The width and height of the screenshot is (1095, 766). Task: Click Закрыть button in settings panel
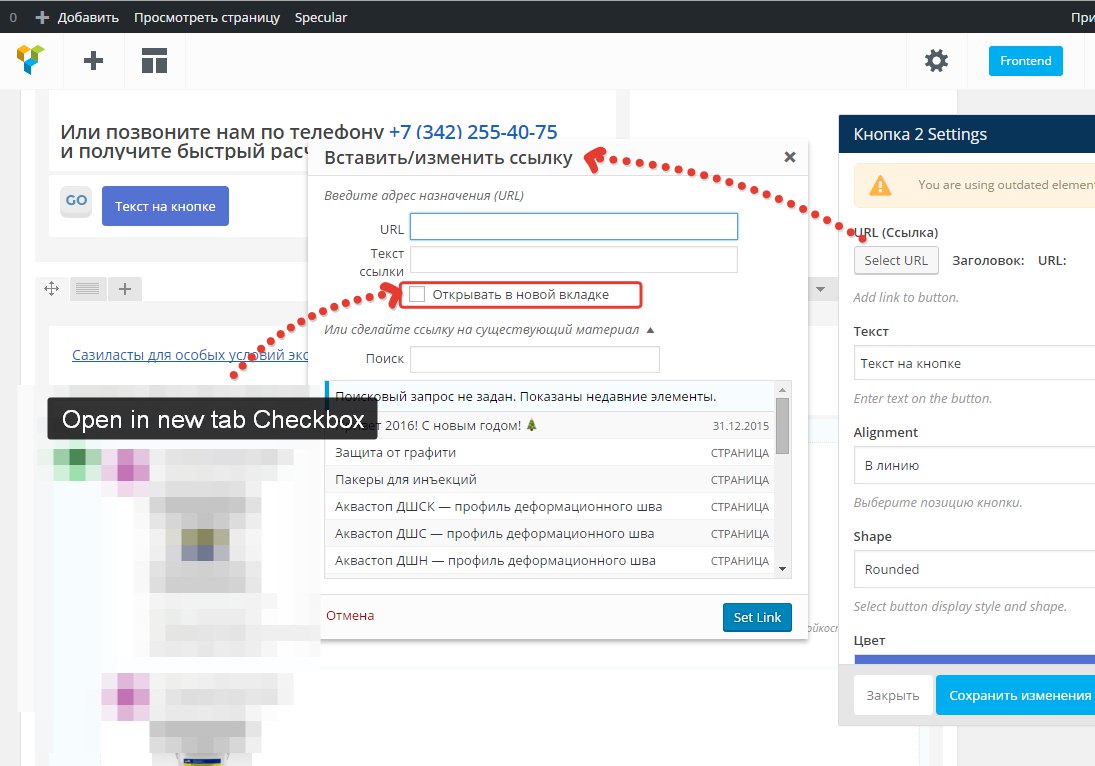pos(892,695)
